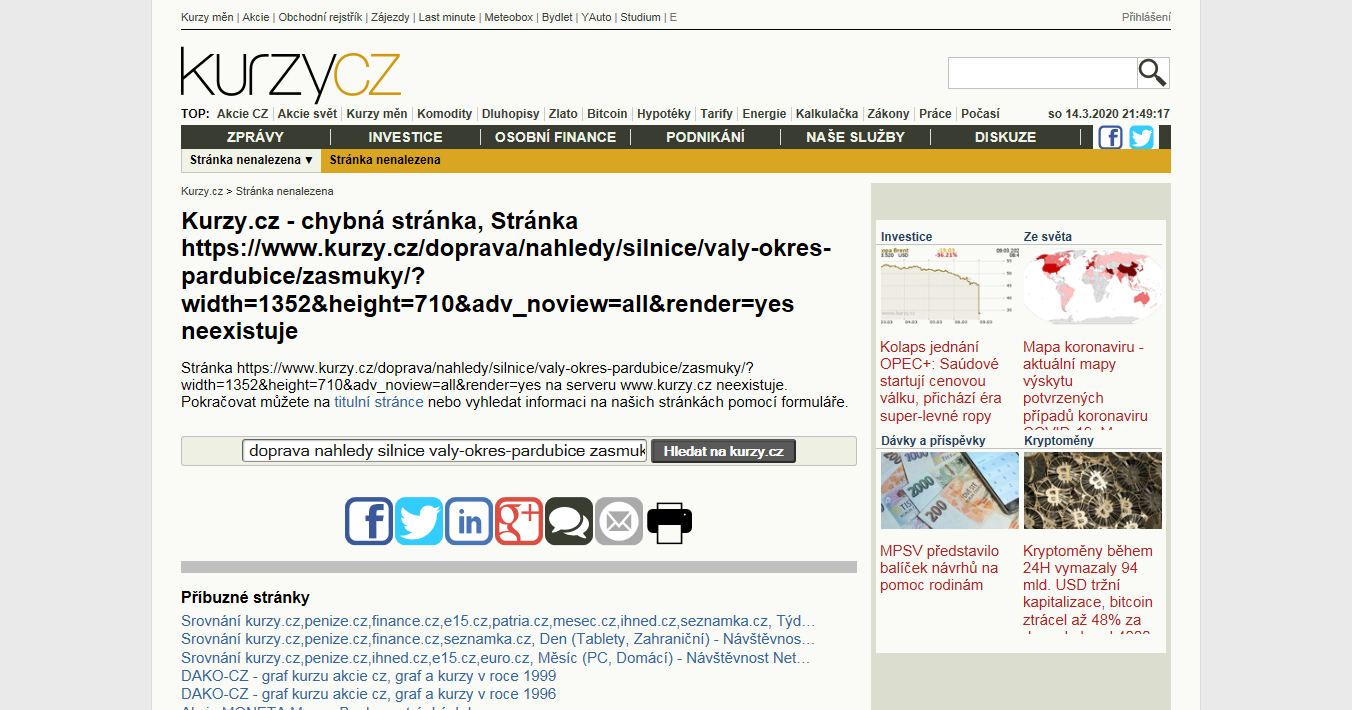Open the Studium top link

[x=640, y=17]
